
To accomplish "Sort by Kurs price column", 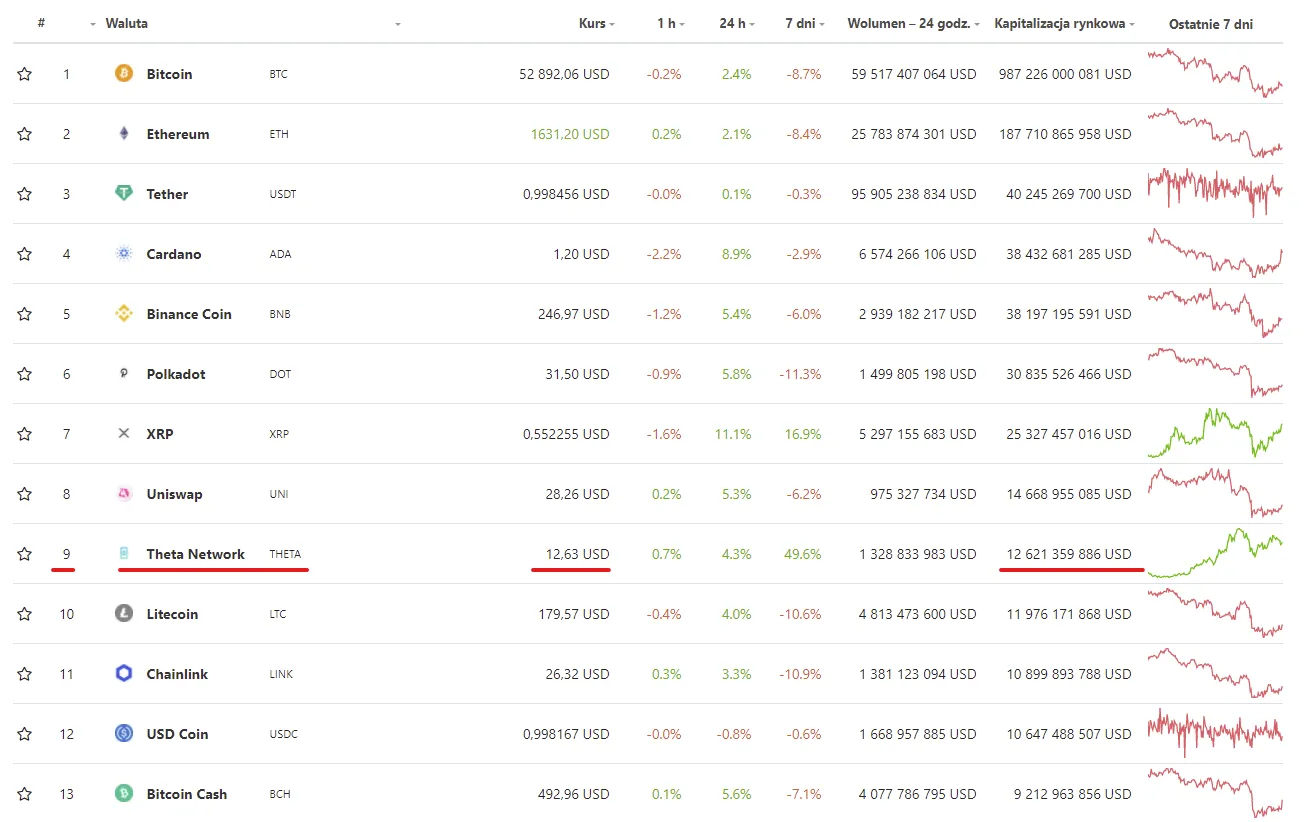I will 597,23.
